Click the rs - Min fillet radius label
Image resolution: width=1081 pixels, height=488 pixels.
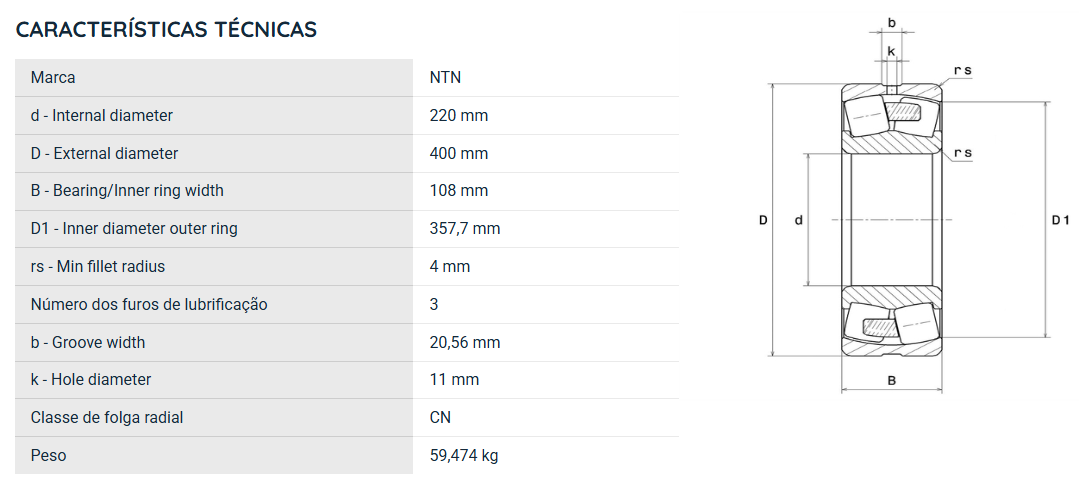[x=98, y=266]
